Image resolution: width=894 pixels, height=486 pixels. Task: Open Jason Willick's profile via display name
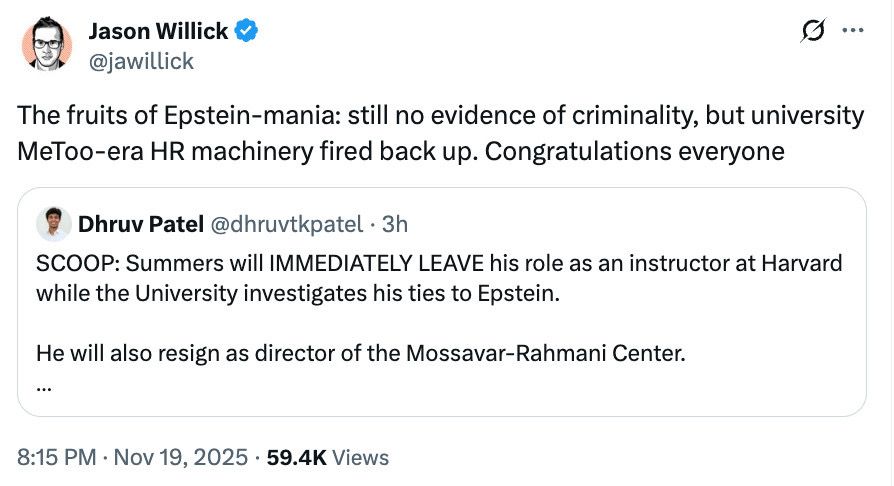tap(159, 32)
